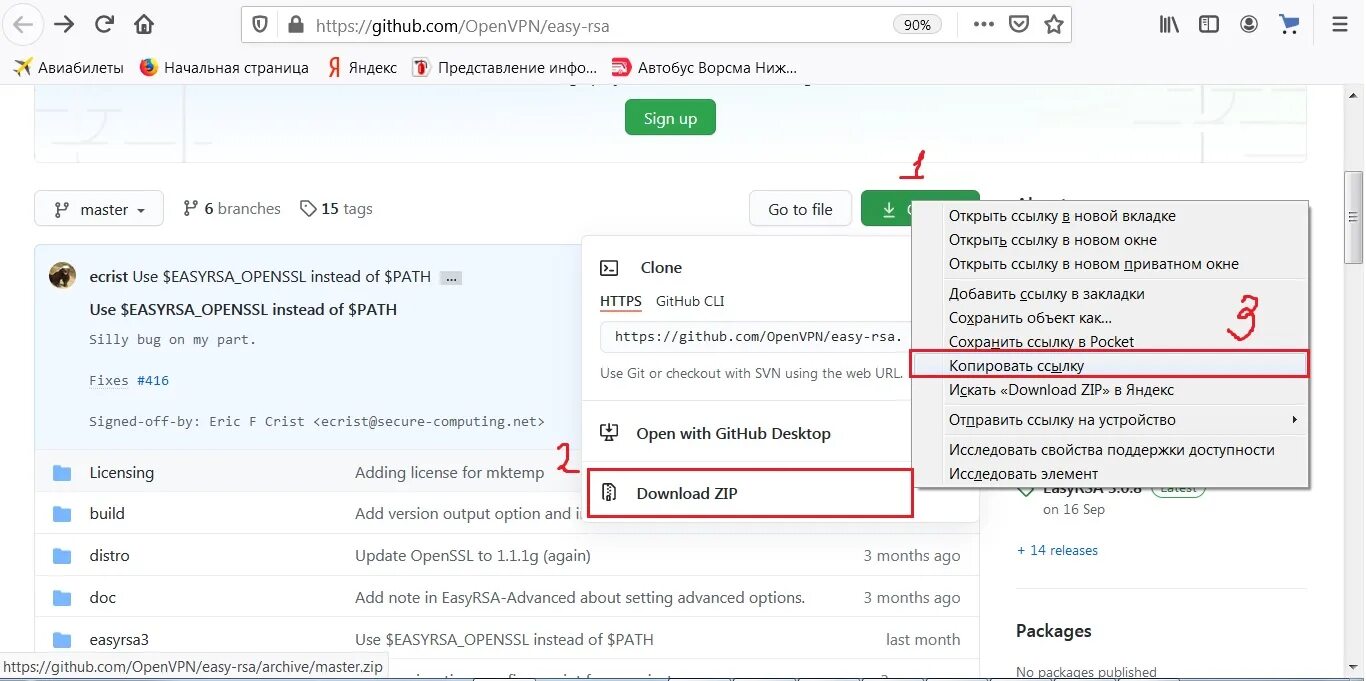Reload the page using the refresh icon

pos(103,25)
